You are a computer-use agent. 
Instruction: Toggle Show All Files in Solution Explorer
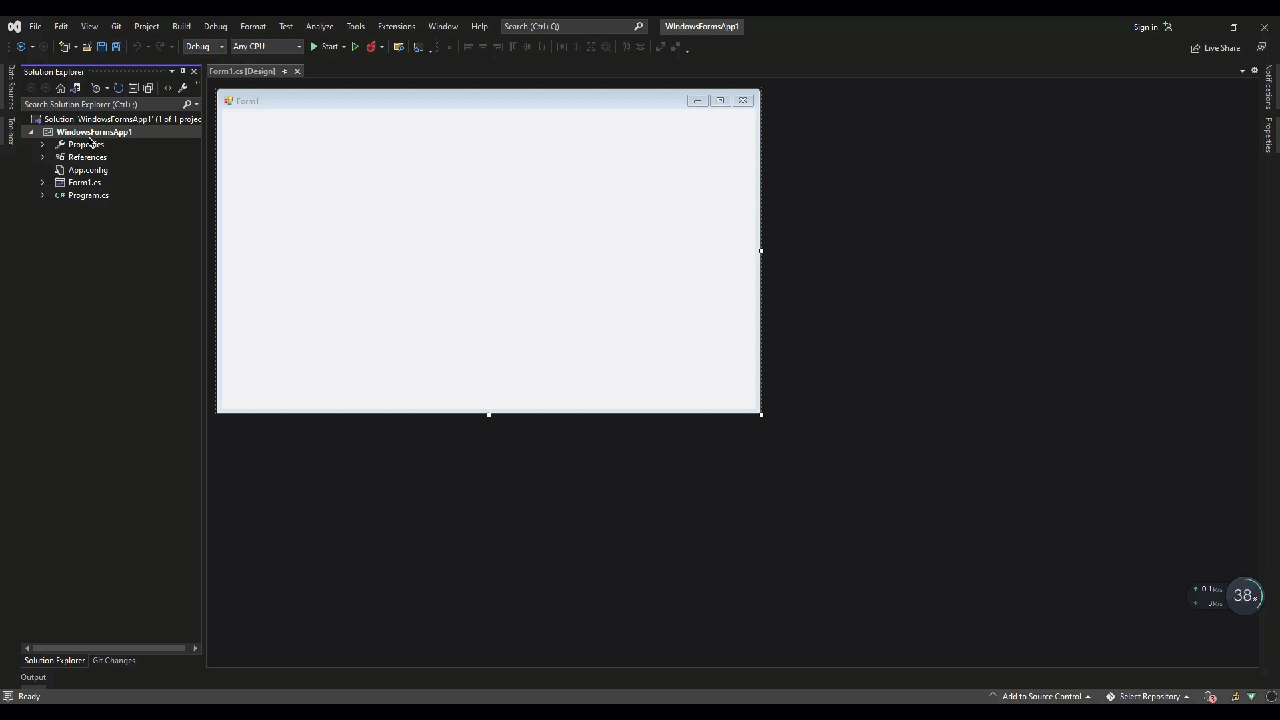148,88
